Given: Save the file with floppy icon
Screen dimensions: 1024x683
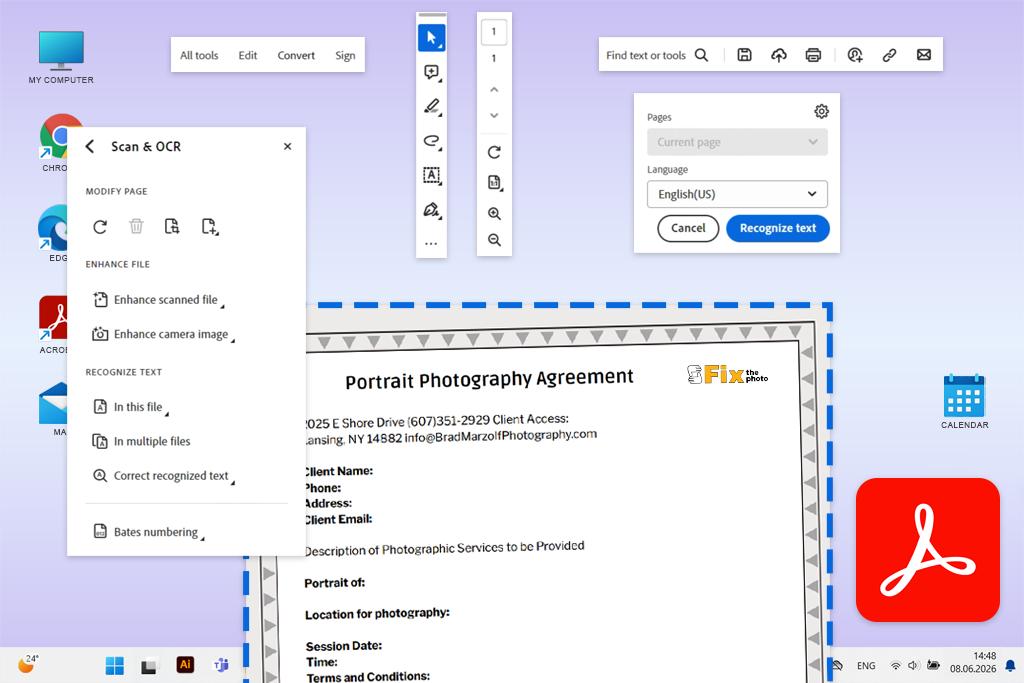Looking at the screenshot, I should coord(744,55).
